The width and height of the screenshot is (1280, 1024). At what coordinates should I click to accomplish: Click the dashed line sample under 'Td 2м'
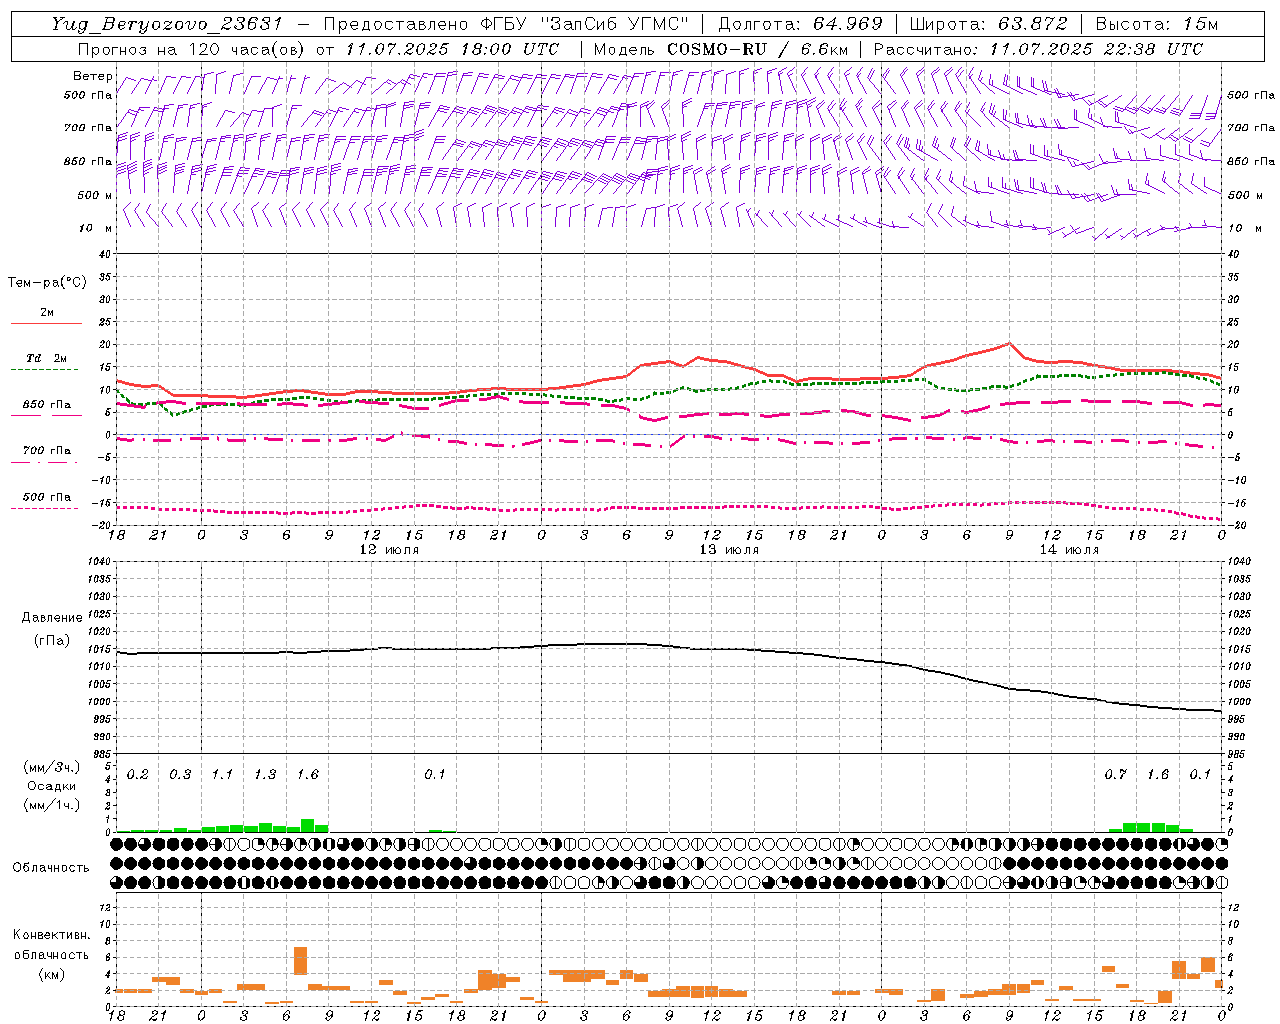coord(45,370)
